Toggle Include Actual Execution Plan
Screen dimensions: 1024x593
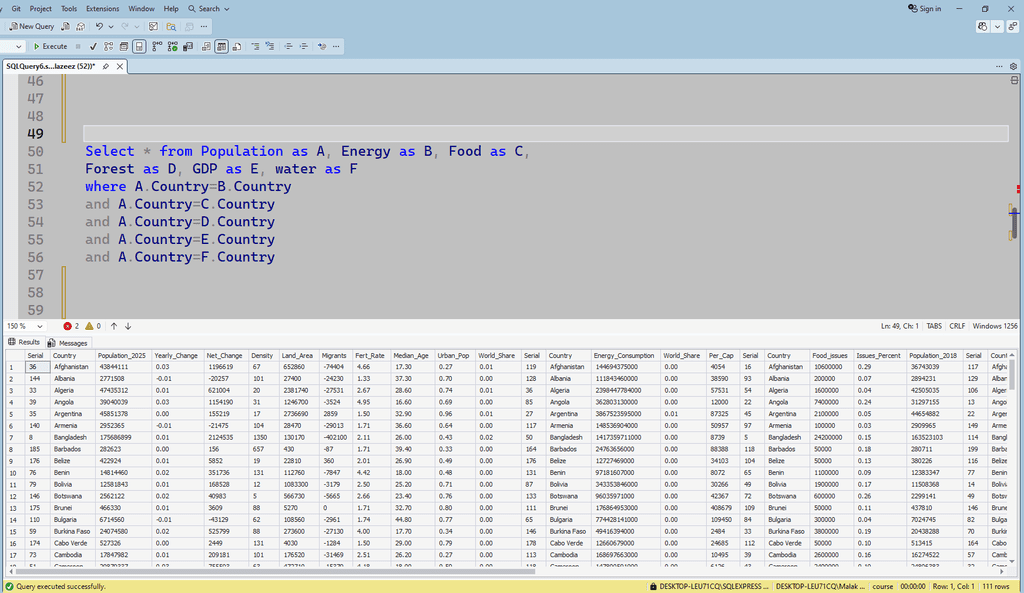157,46
